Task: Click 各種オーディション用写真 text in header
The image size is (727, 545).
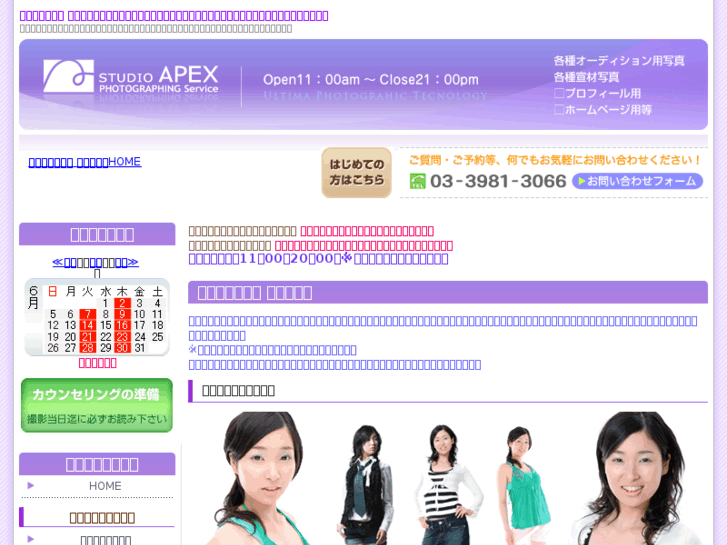Action: [x=619, y=61]
